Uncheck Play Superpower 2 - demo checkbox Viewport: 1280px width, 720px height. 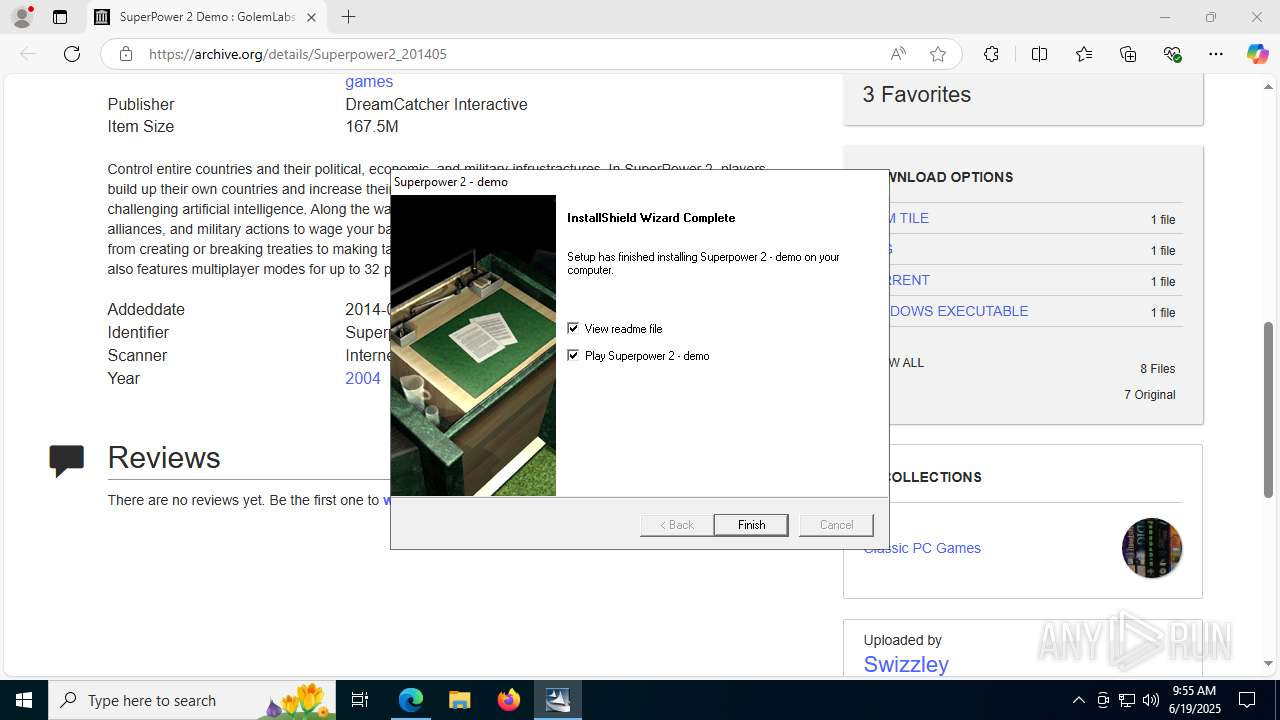click(x=573, y=355)
